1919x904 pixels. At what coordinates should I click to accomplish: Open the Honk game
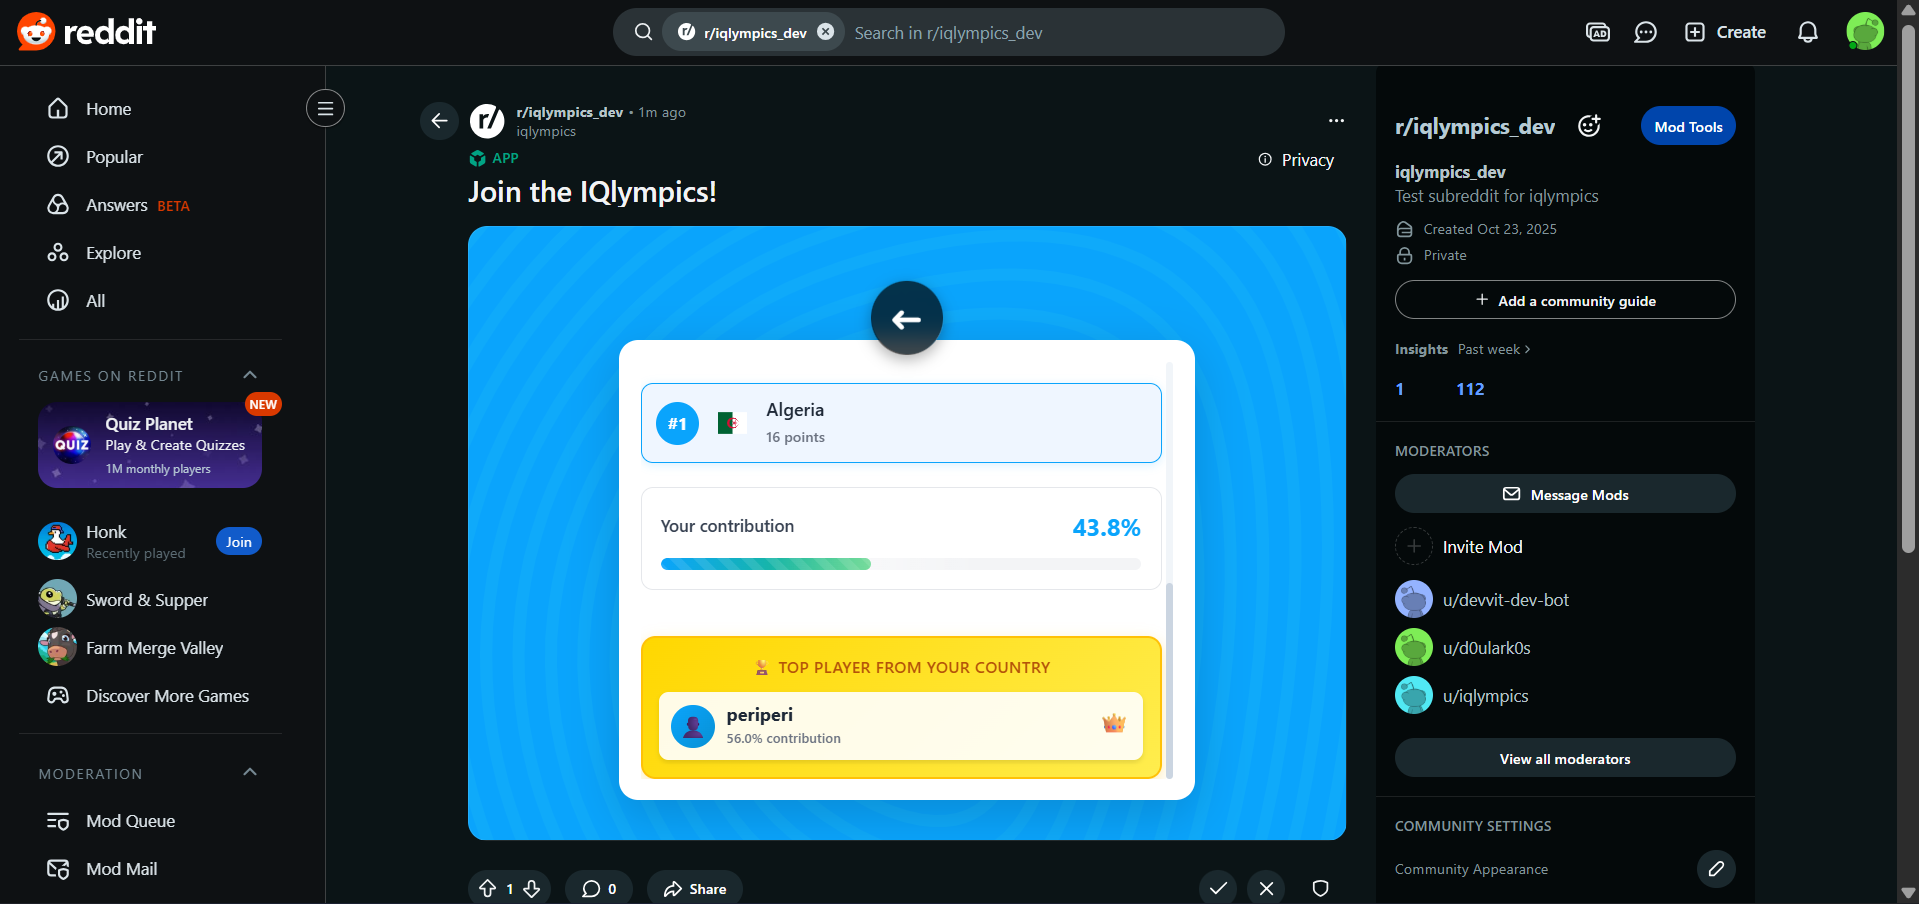[x=110, y=541]
